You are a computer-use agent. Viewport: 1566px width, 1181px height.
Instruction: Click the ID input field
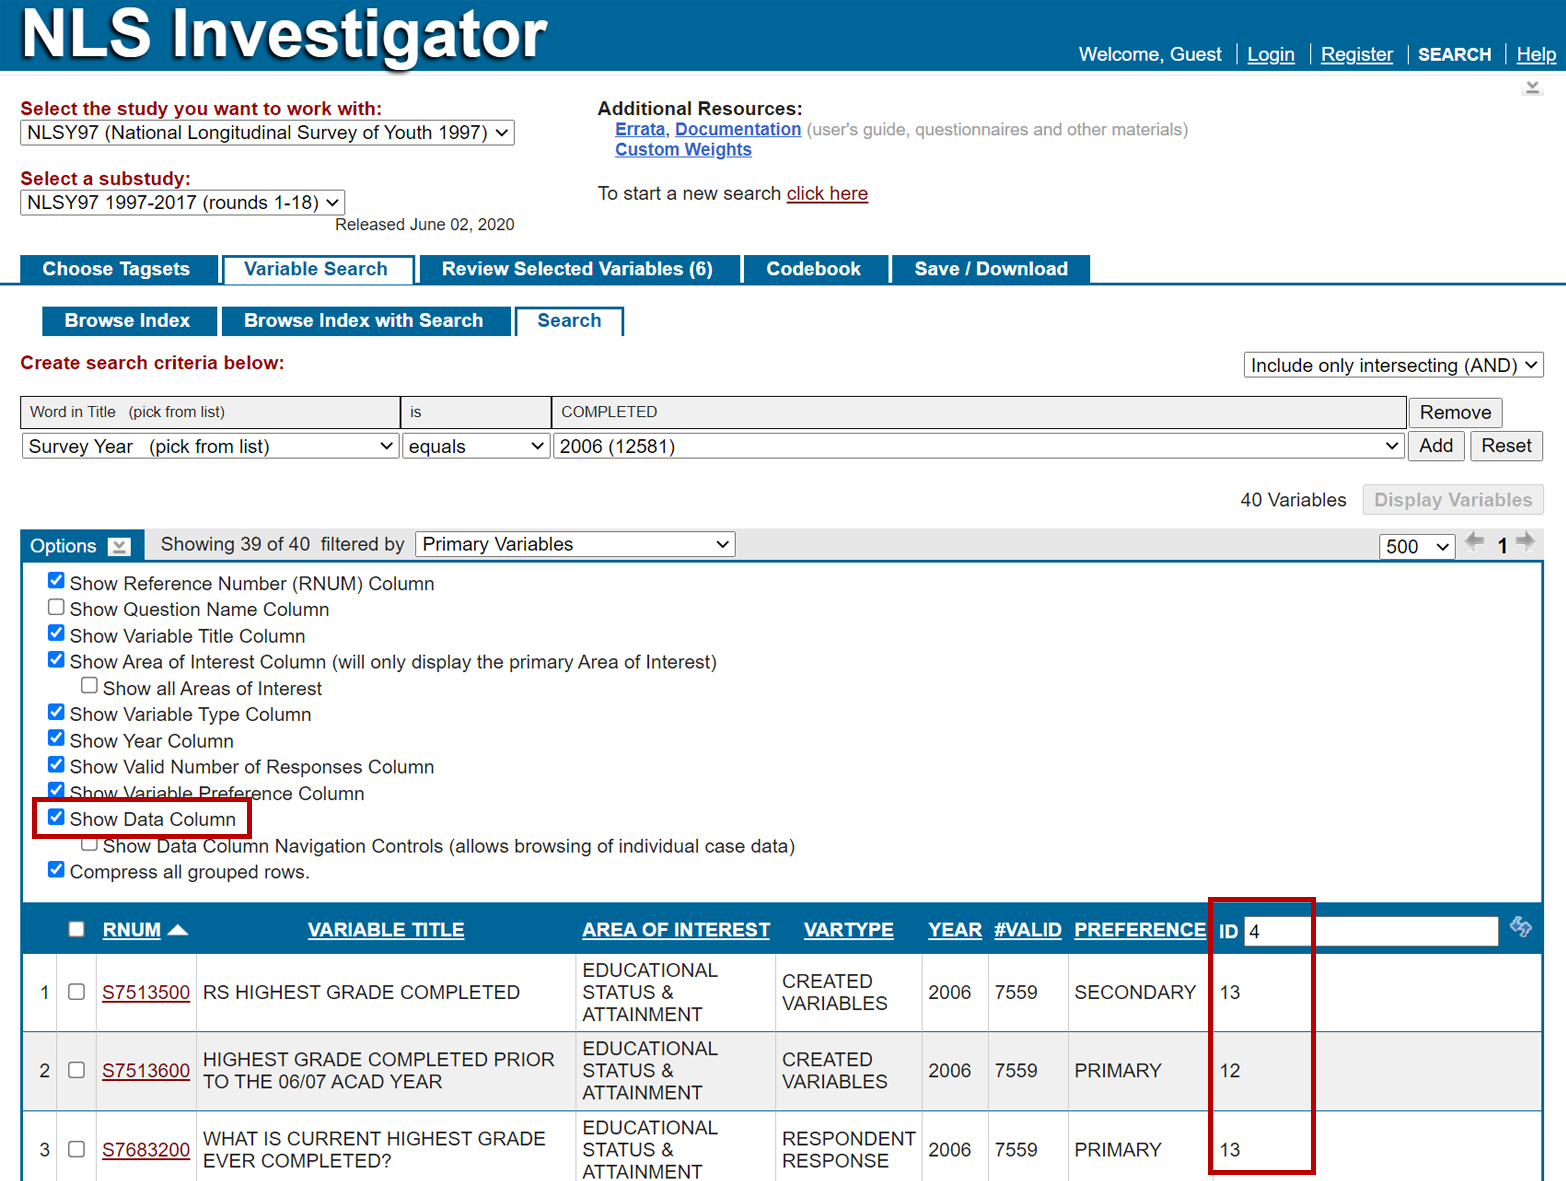click(x=1370, y=931)
